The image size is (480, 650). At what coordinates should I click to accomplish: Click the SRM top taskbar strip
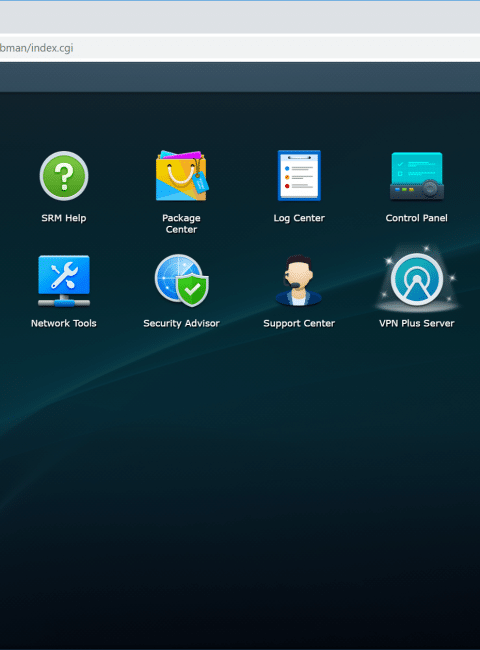[240, 77]
